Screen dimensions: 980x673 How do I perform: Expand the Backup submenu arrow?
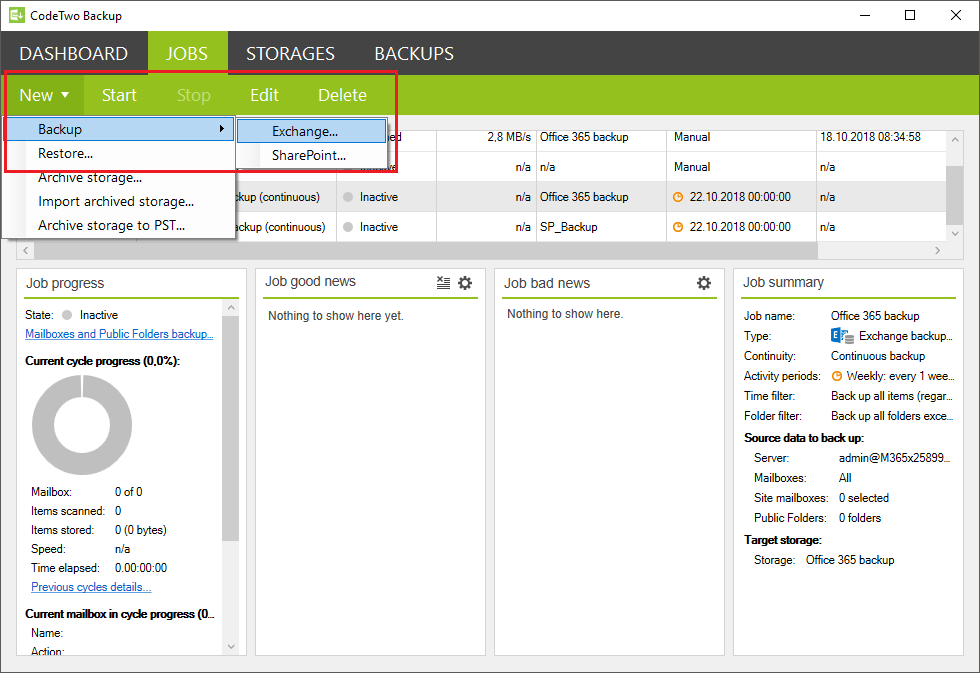pos(221,129)
